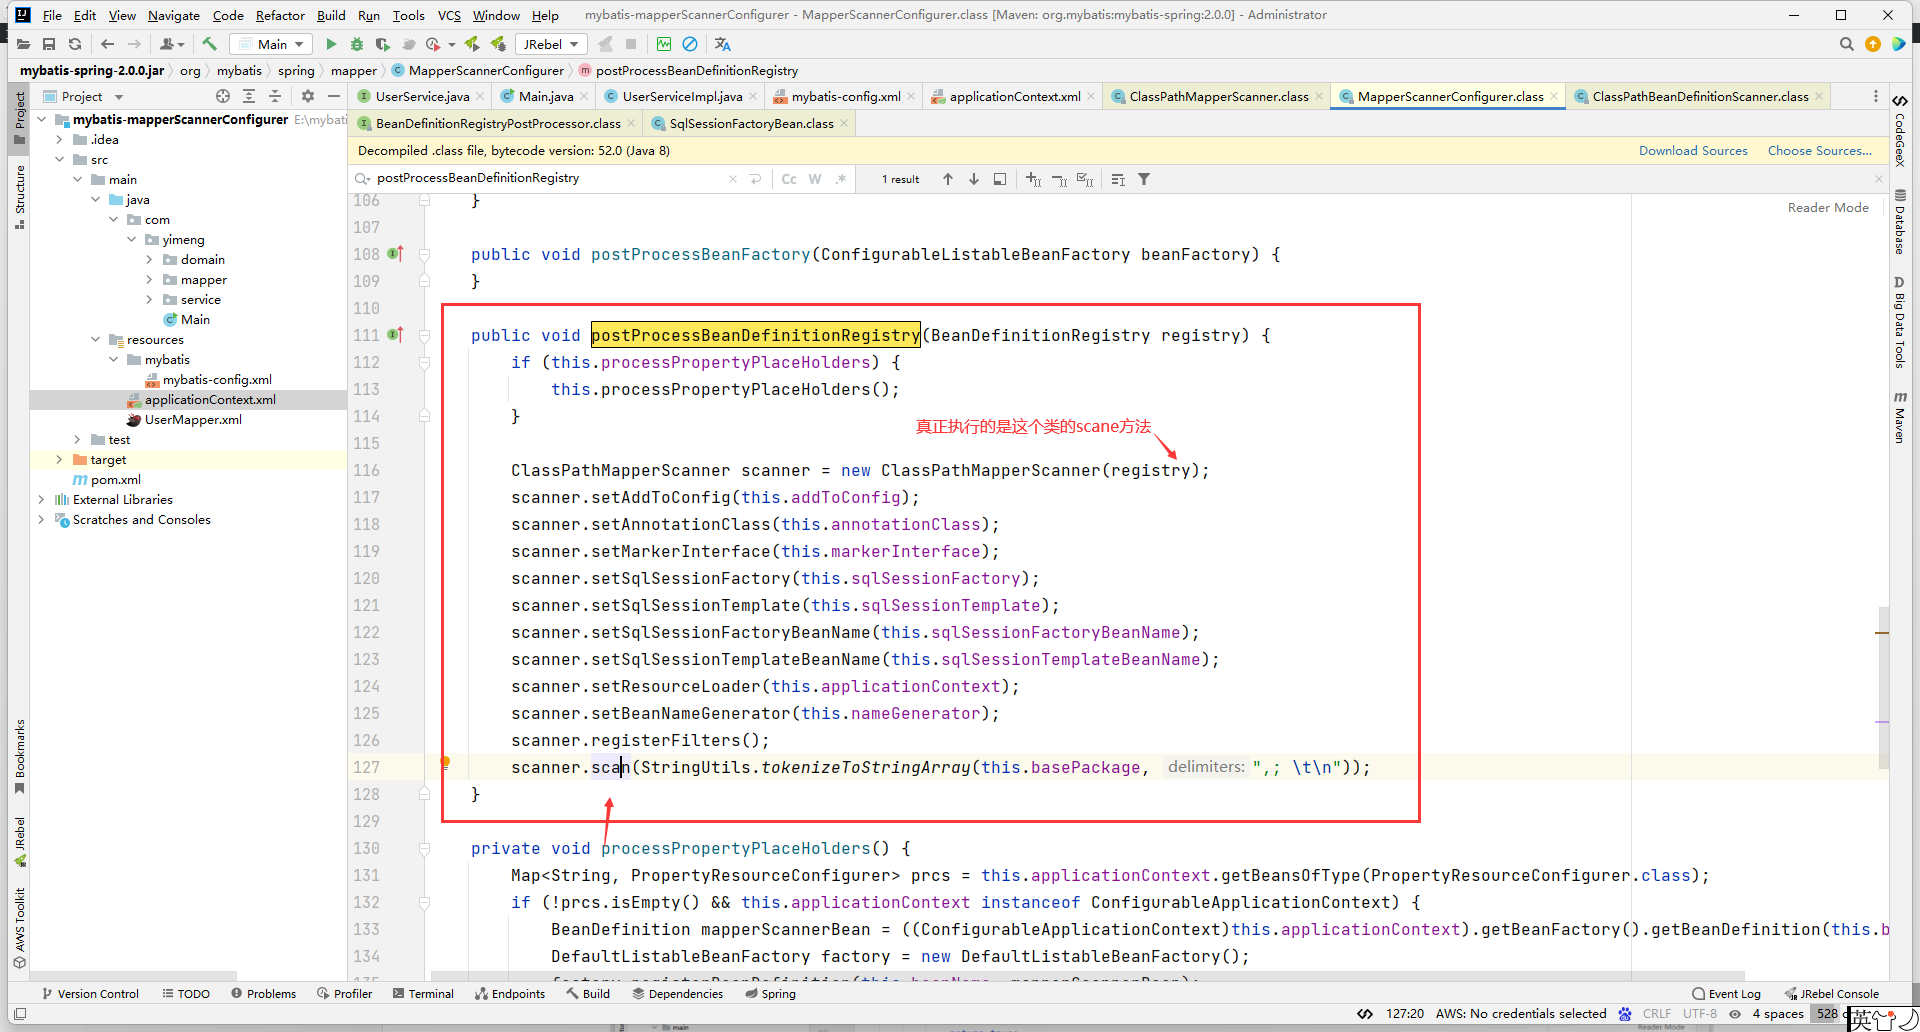The width and height of the screenshot is (1920, 1032).
Task: Toggle Regex search option
Action: [x=841, y=179]
